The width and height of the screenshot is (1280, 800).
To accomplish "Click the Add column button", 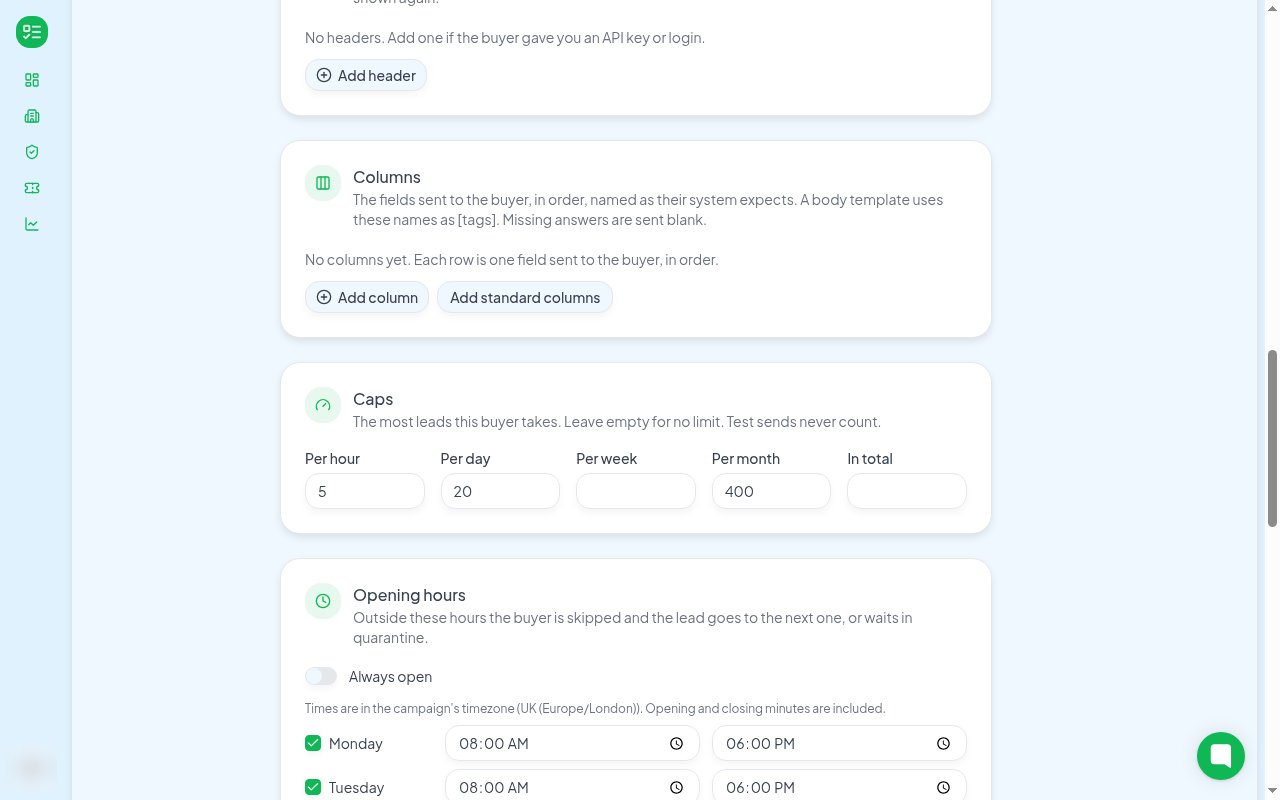I will [367, 297].
